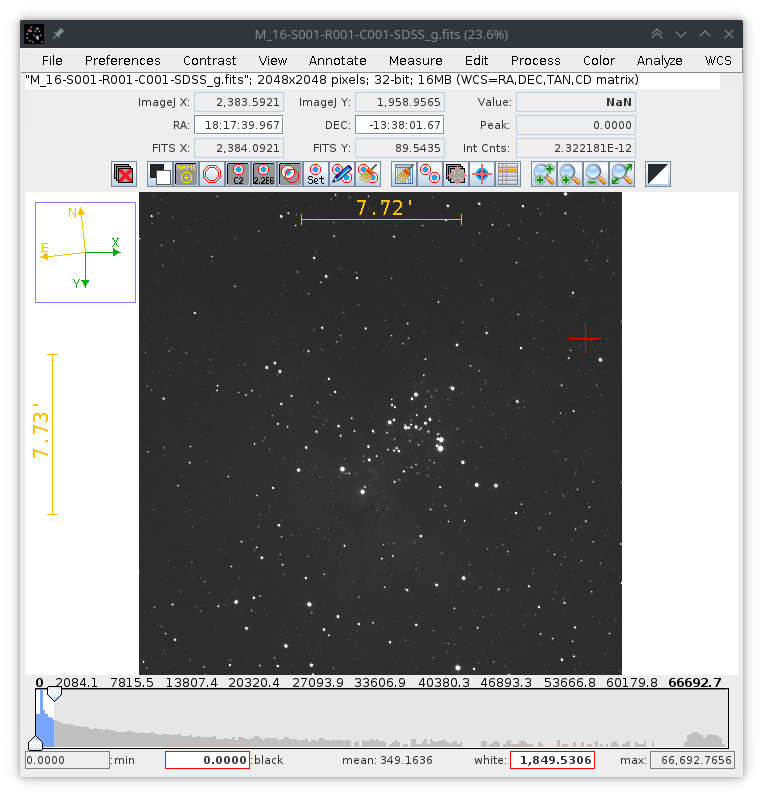Screen dimensions: 763x797
Task: Click the FITS header info subtitle line
Action: (332, 80)
